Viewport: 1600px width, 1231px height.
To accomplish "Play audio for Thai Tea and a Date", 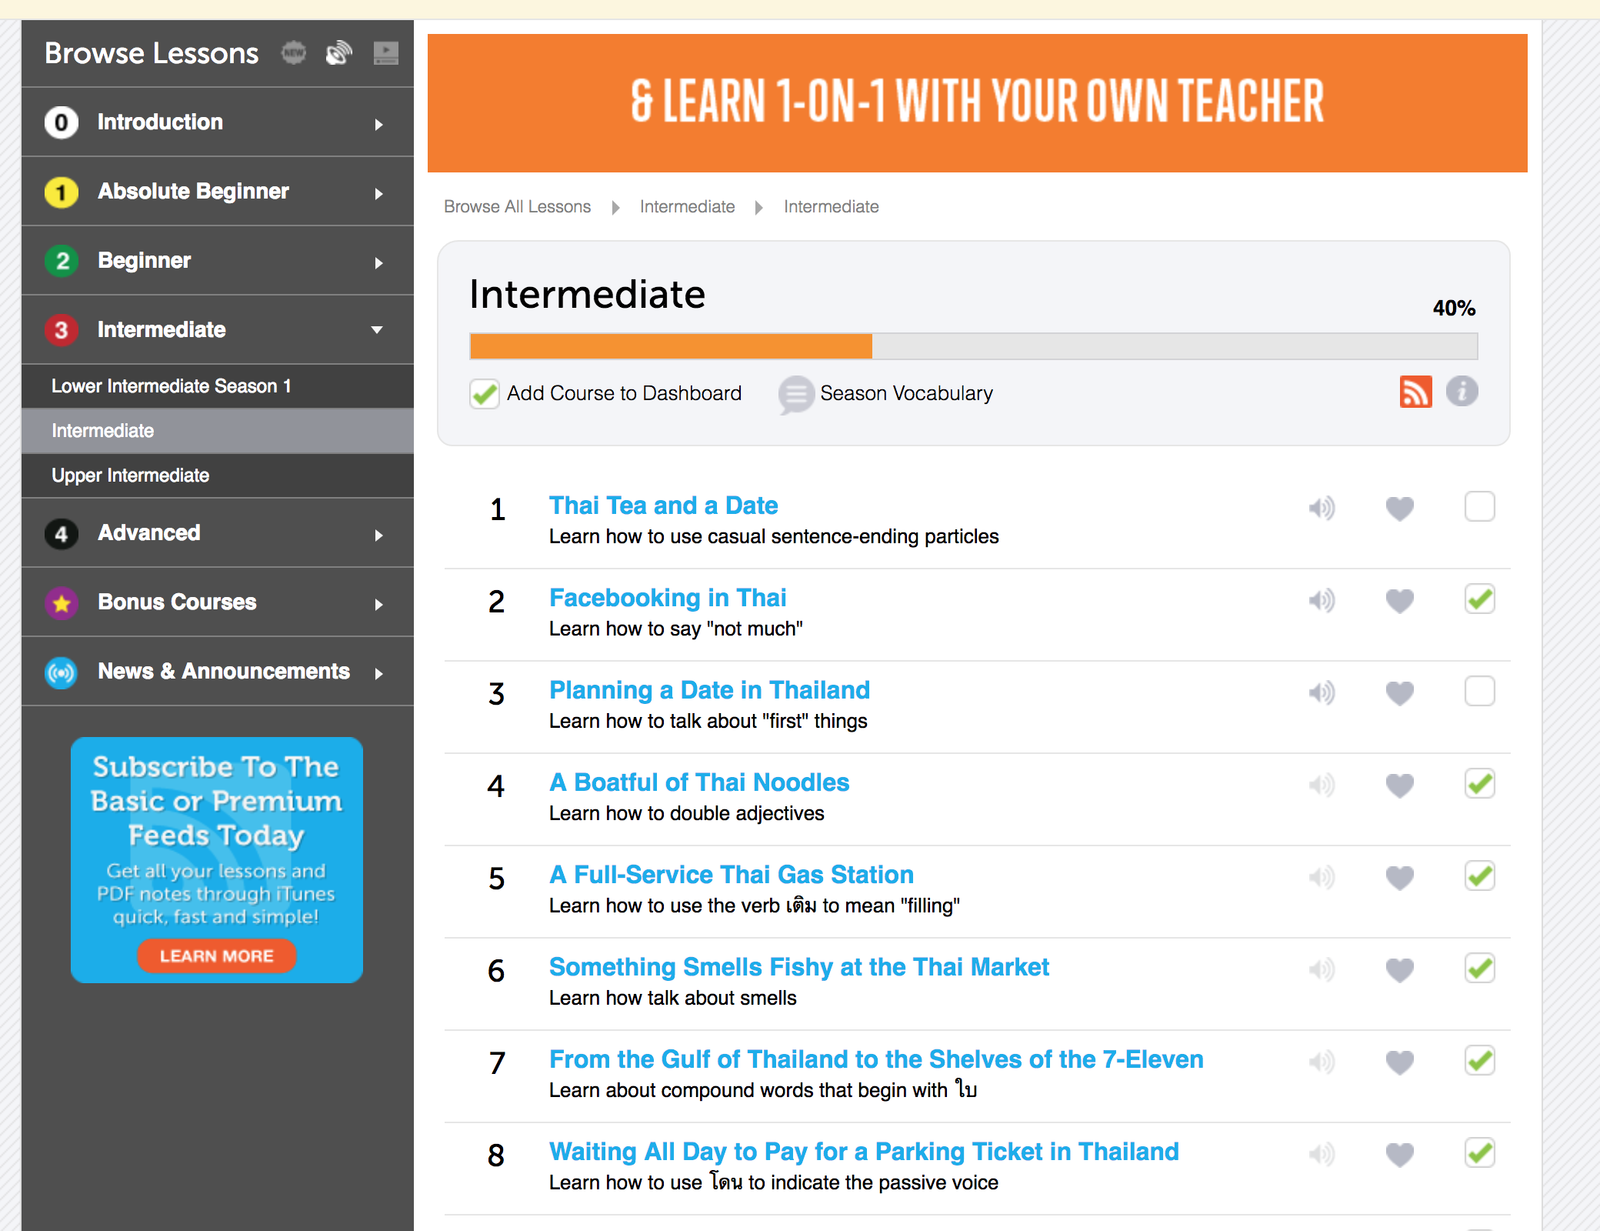I will pos(1321,508).
